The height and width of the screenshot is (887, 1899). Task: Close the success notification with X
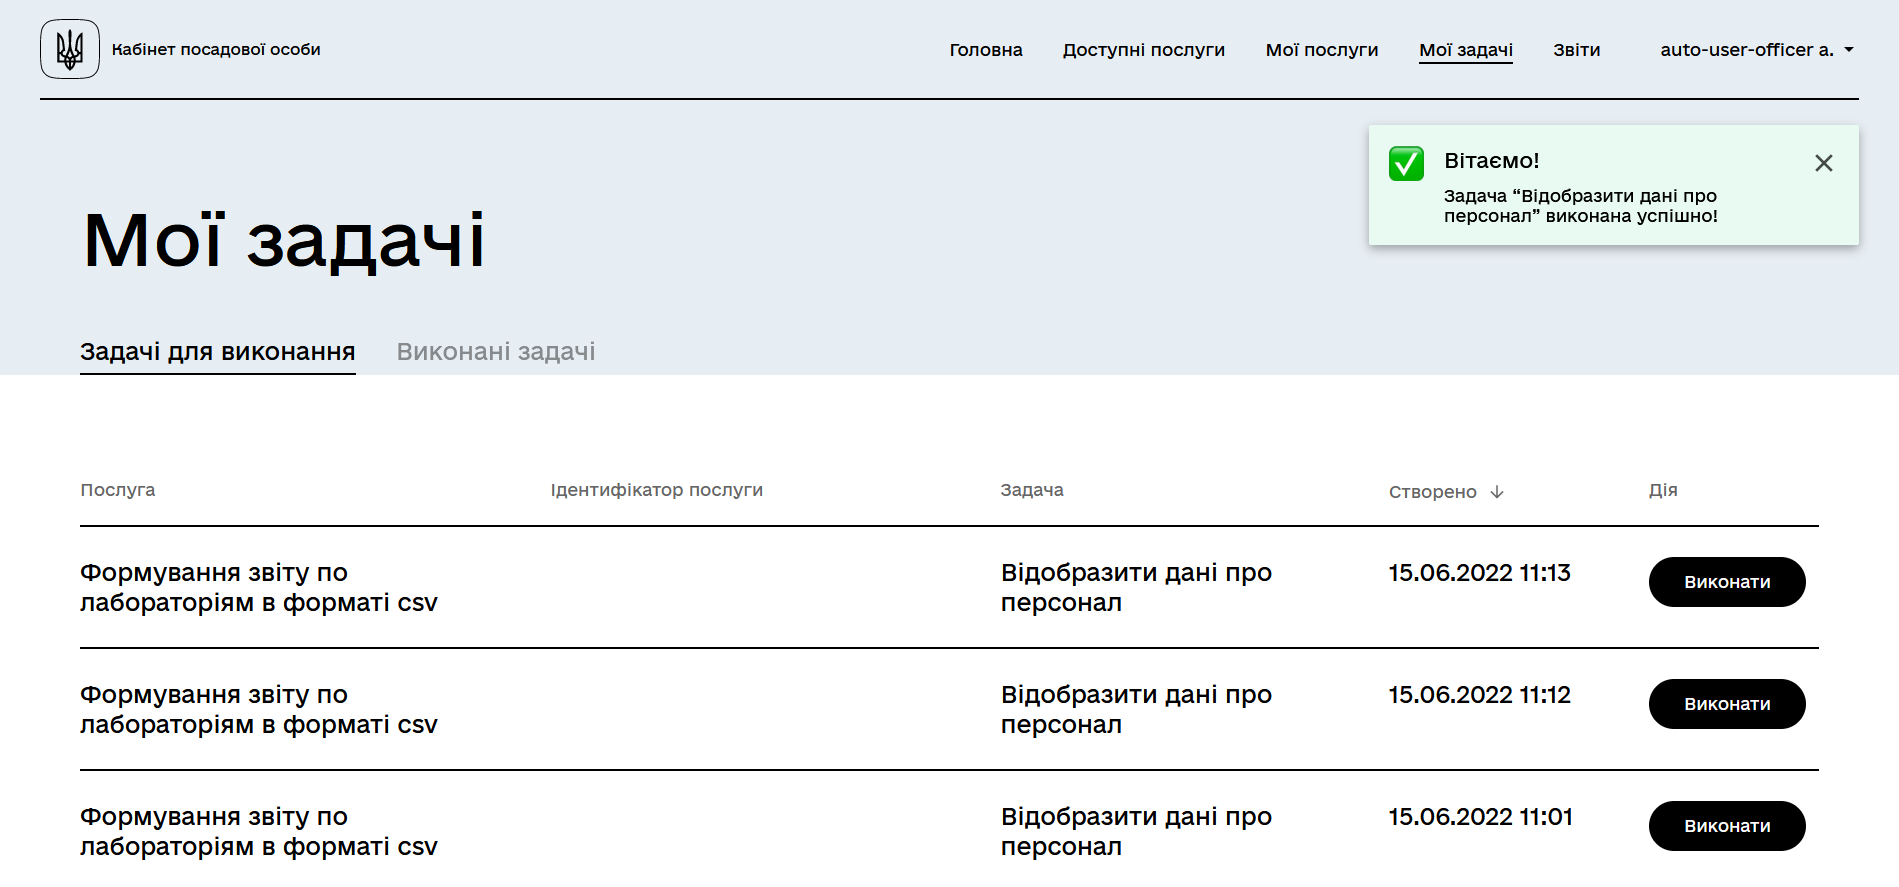[x=1823, y=163]
